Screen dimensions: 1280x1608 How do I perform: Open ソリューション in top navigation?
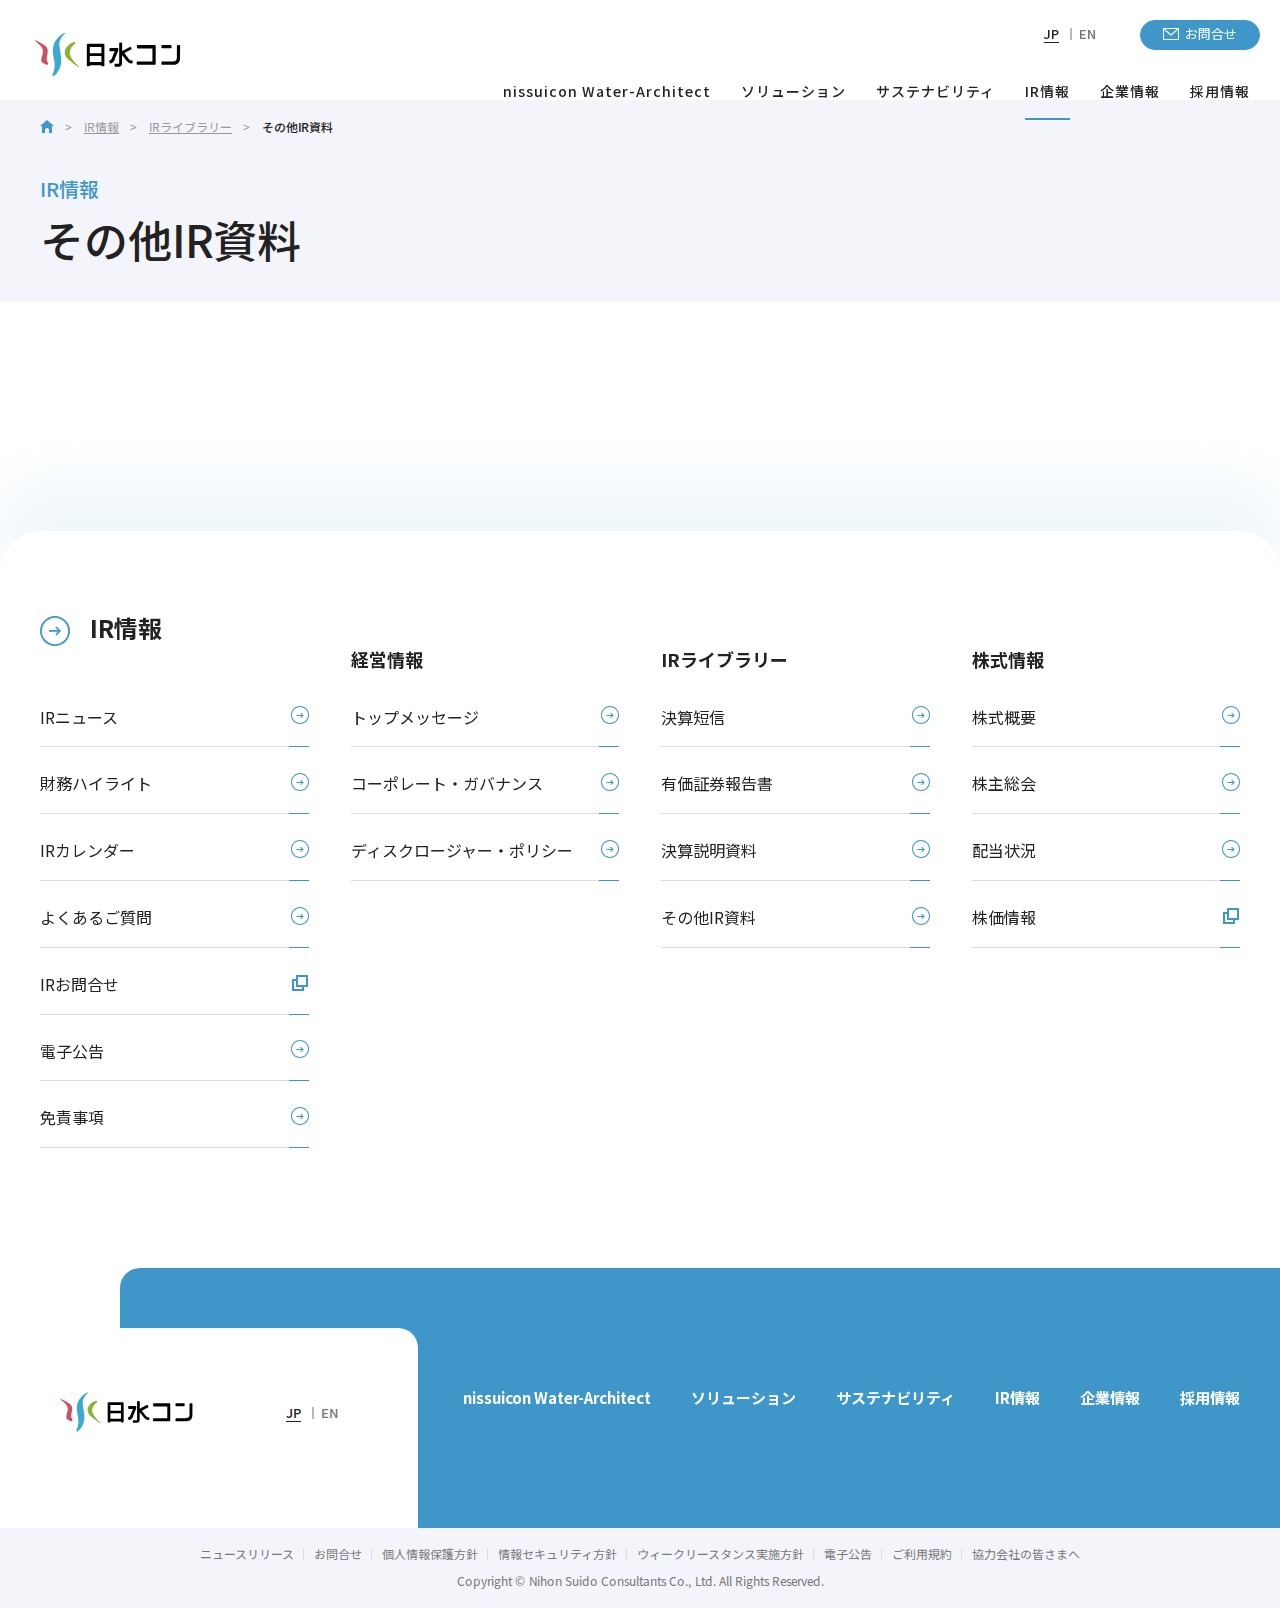point(793,92)
